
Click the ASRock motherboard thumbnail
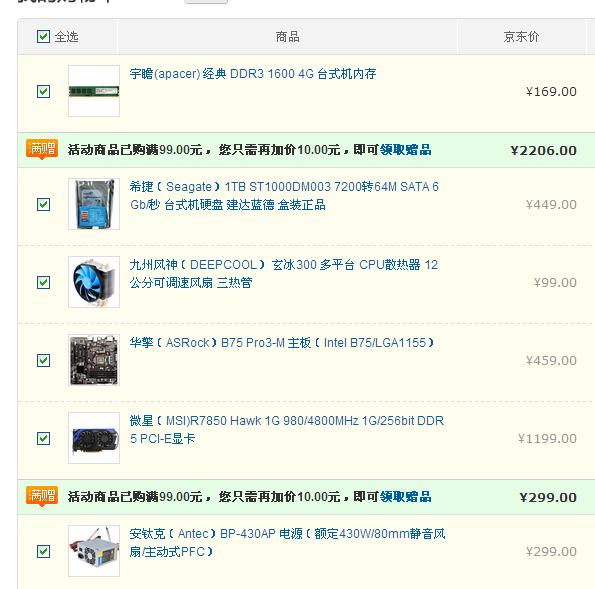tap(94, 360)
